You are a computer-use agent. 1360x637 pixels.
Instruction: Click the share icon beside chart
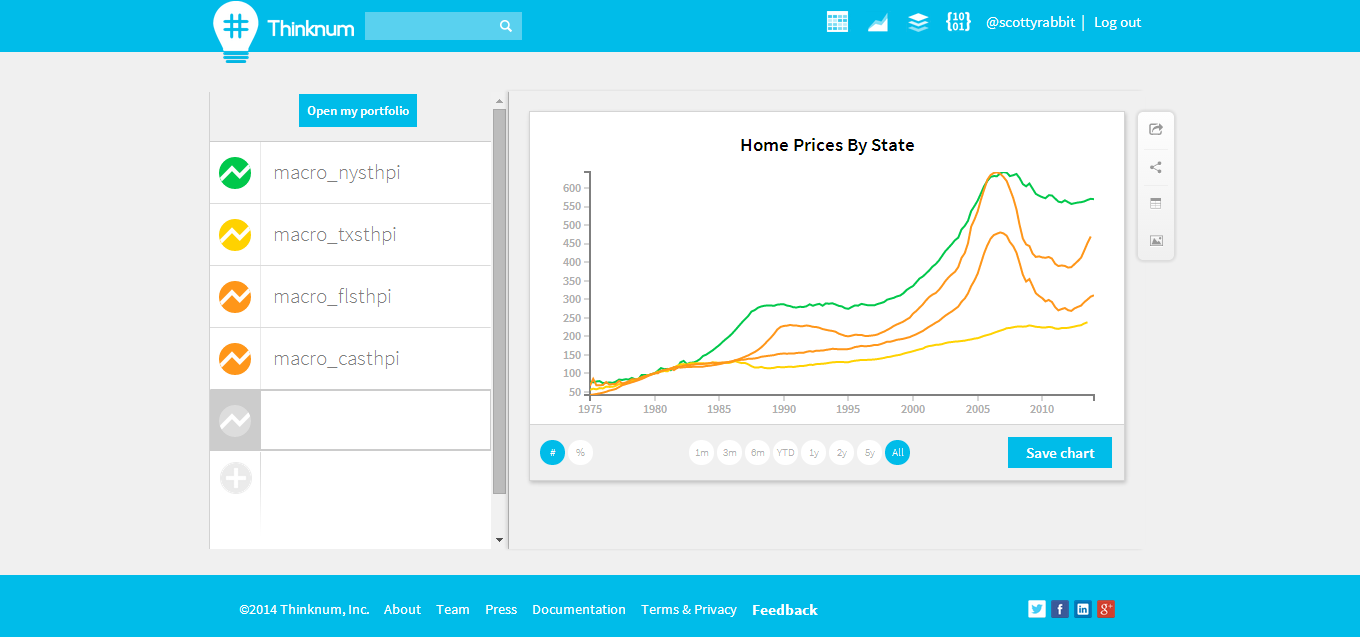pos(1156,167)
